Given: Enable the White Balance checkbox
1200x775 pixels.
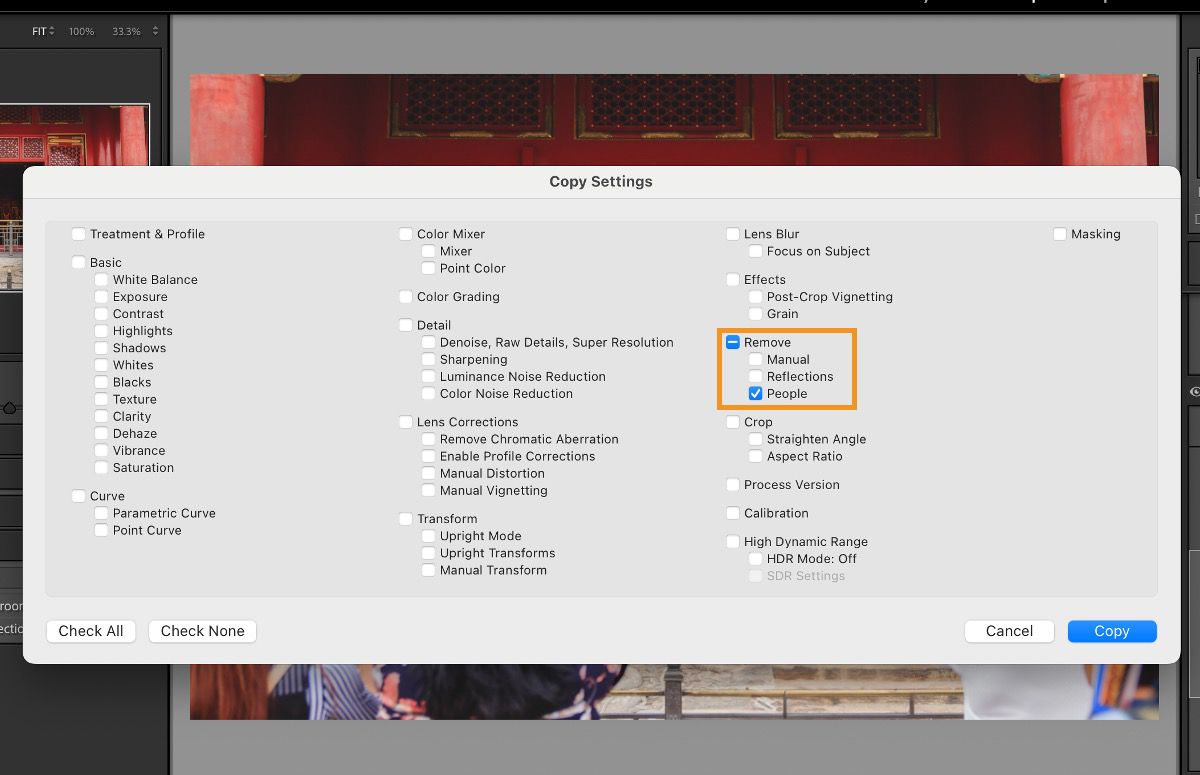Looking at the screenshot, I should click(x=101, y=280).
